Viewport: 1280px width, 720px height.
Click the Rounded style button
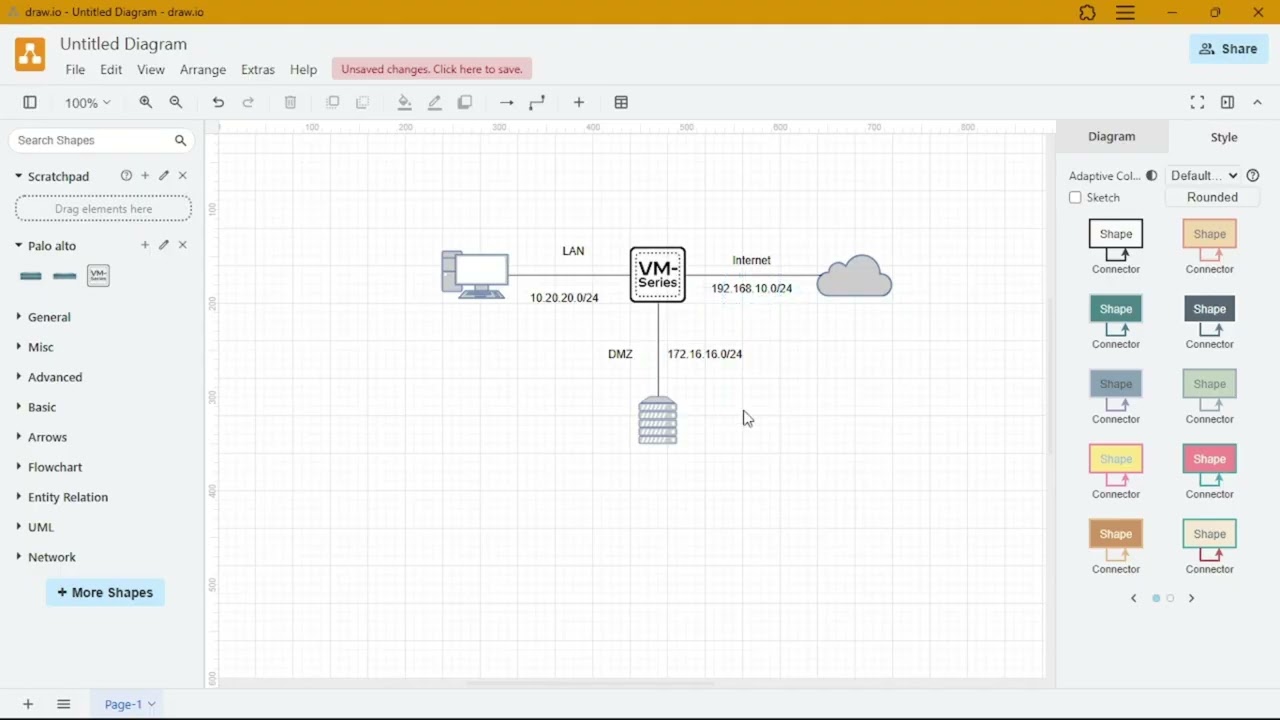(1212, 197)
